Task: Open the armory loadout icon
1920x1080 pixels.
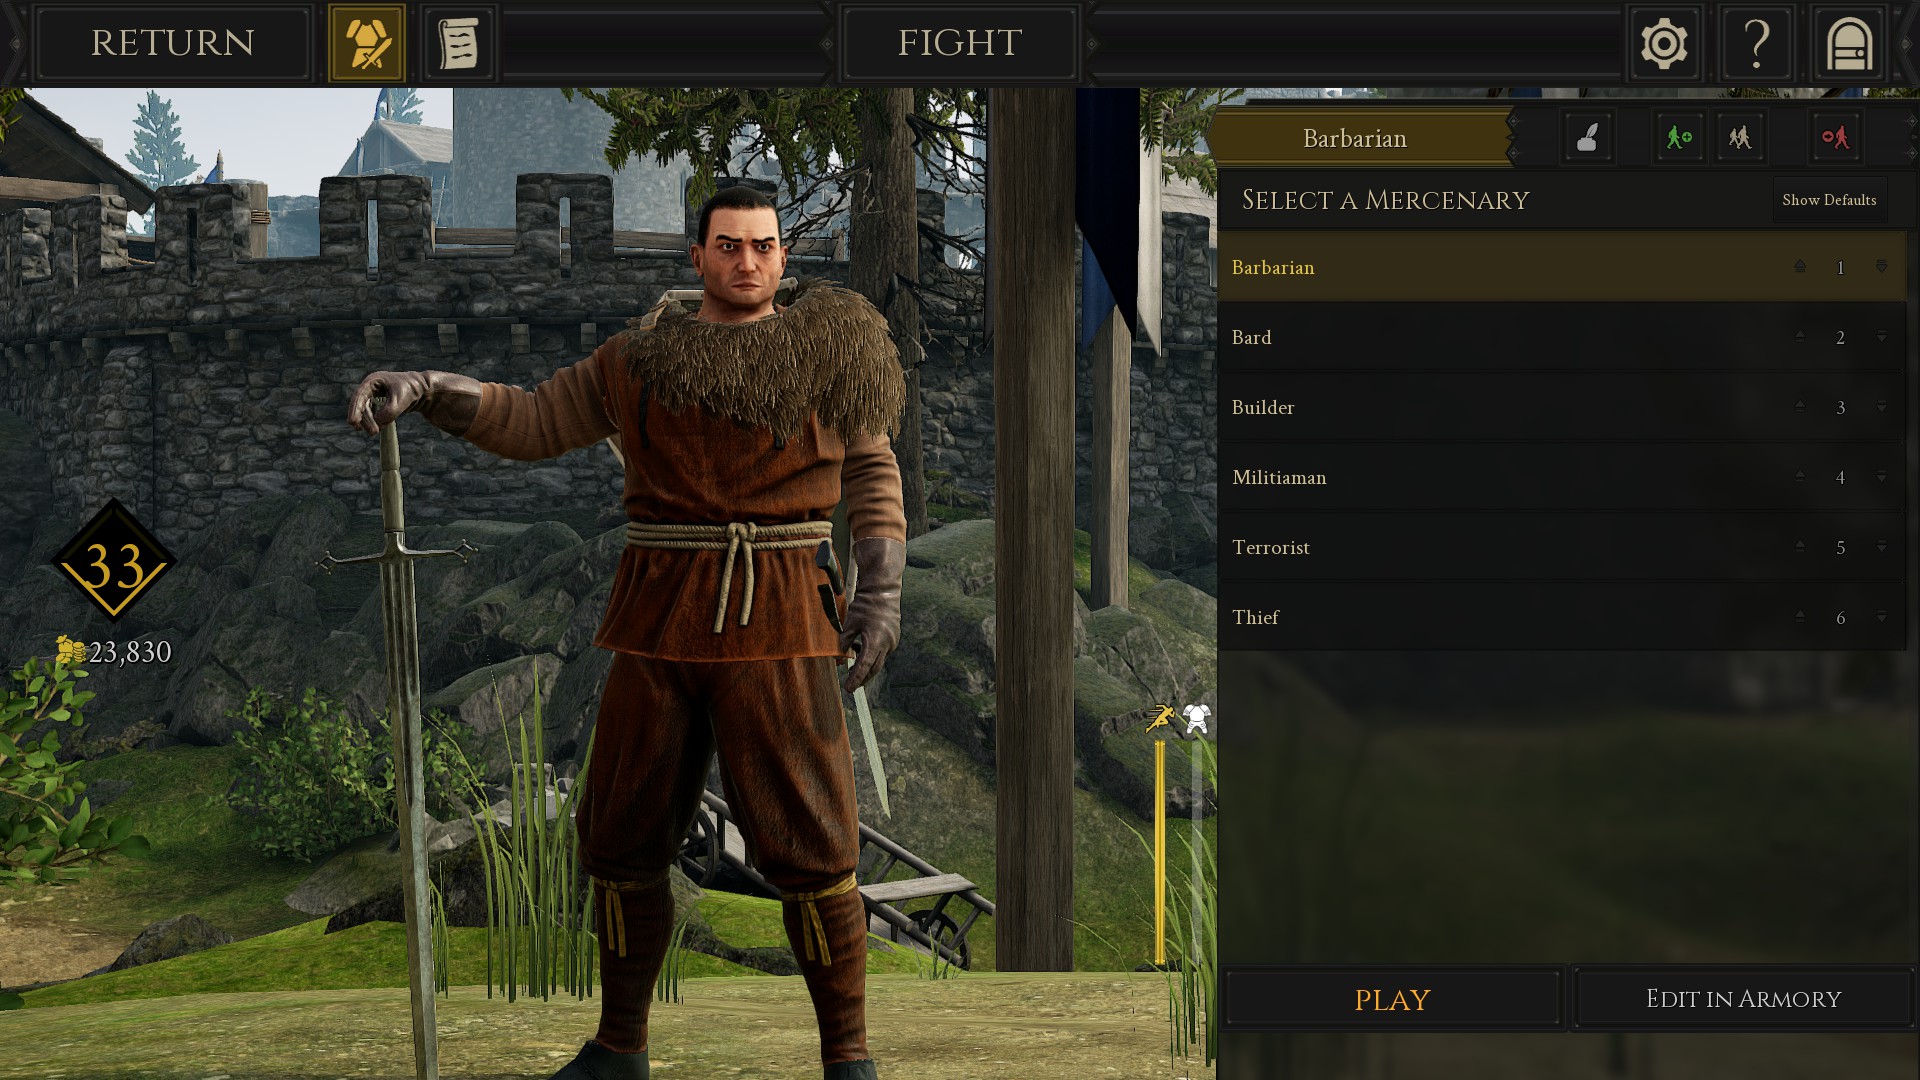Action: (367, 43)
